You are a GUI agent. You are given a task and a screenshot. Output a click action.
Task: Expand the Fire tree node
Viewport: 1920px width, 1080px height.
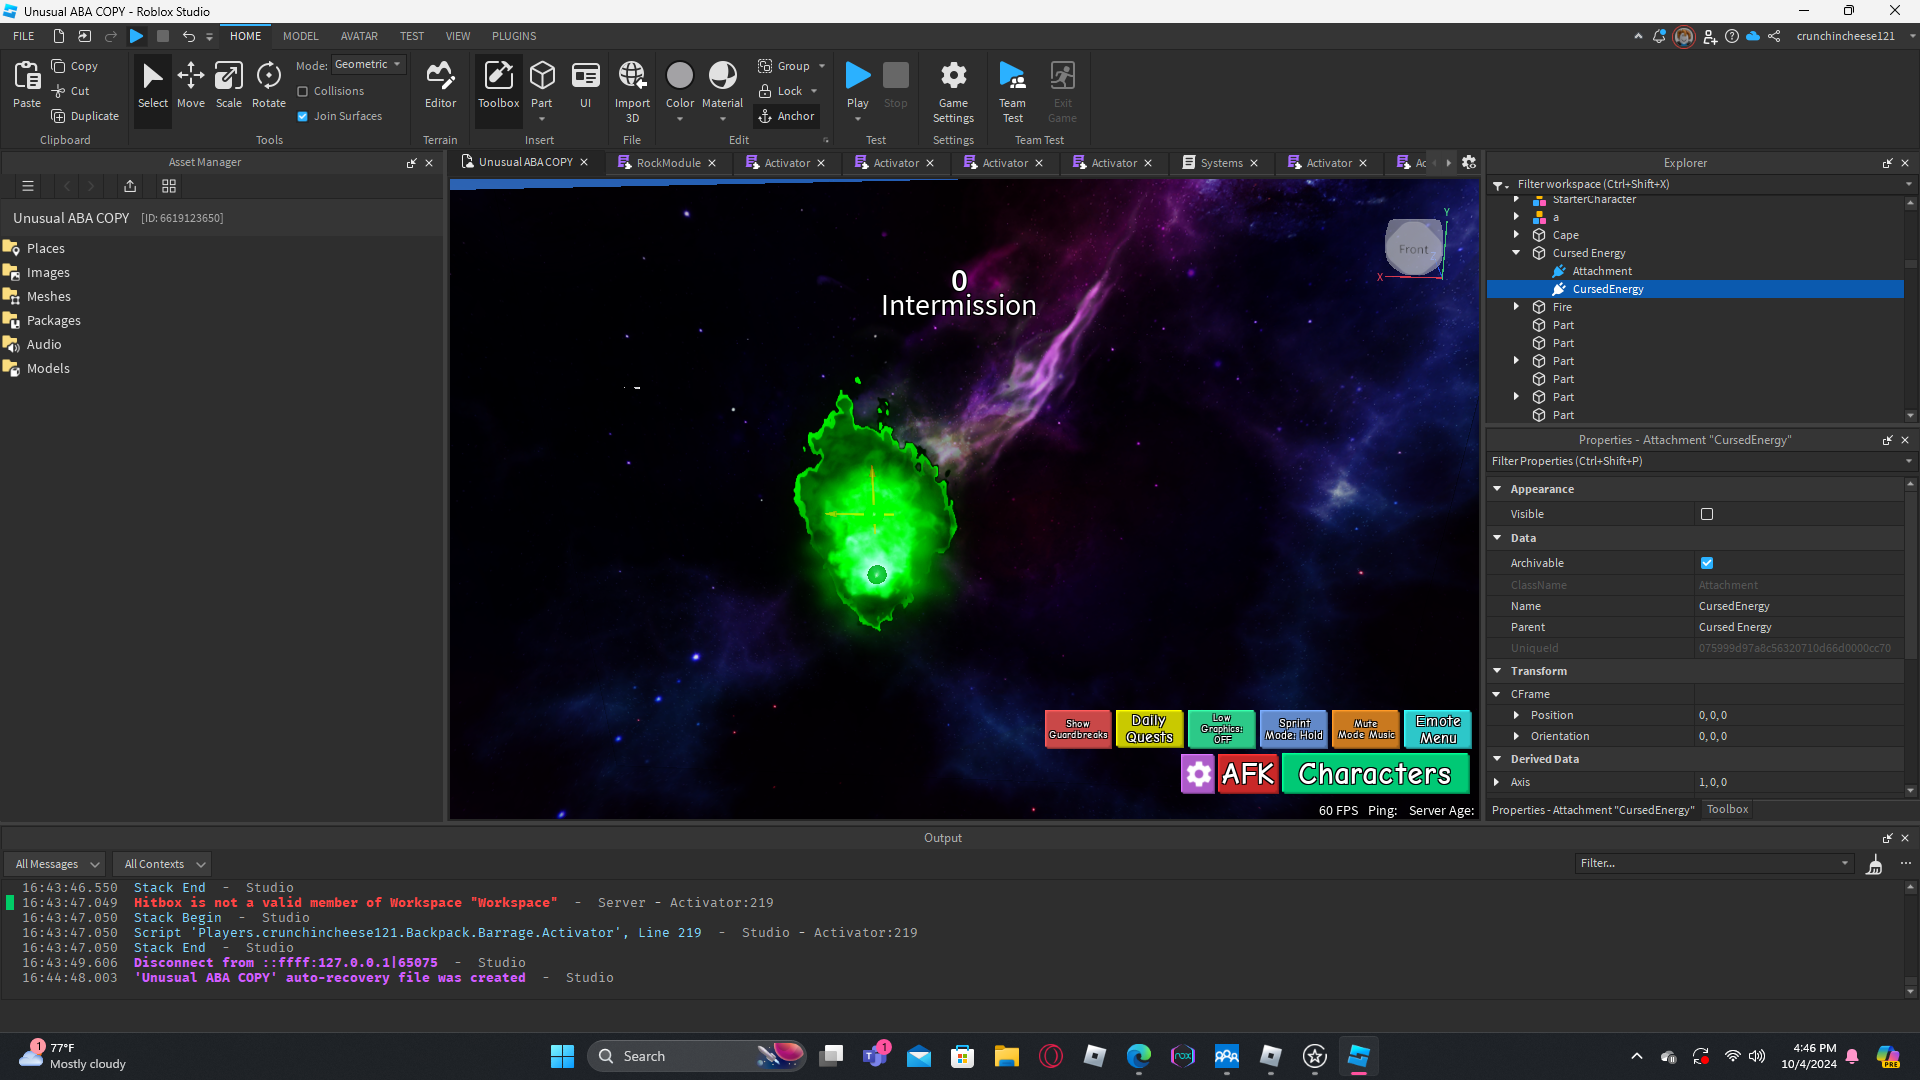[1517, 307]
